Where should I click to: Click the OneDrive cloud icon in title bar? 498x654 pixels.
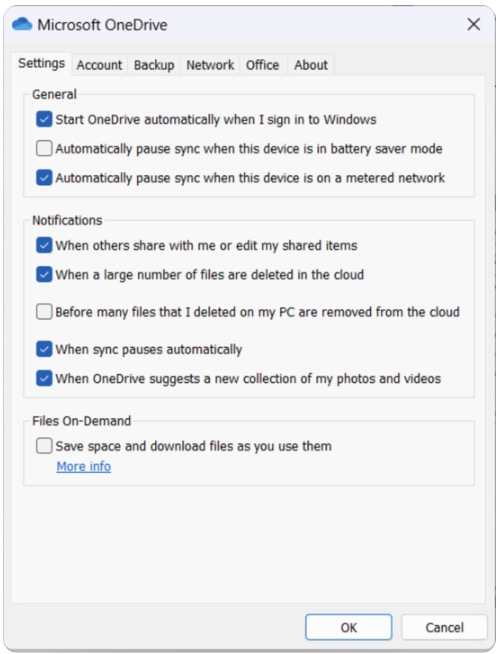[22, 24]
